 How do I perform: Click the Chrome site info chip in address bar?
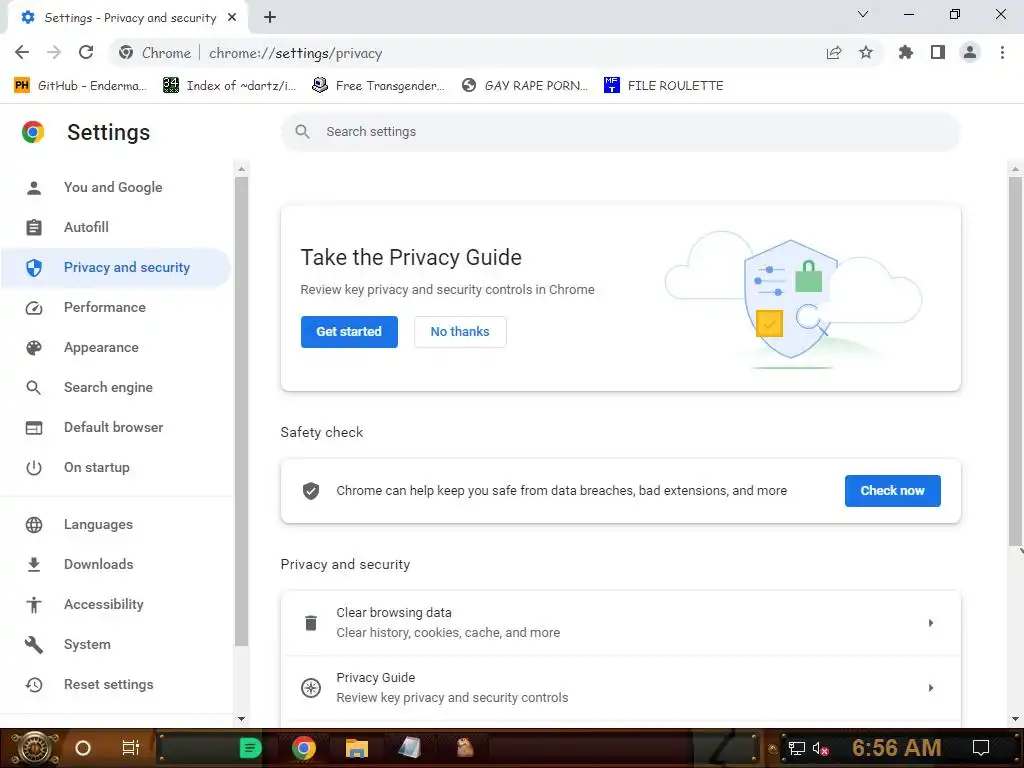pyautogui.click(x=155, y=53)
